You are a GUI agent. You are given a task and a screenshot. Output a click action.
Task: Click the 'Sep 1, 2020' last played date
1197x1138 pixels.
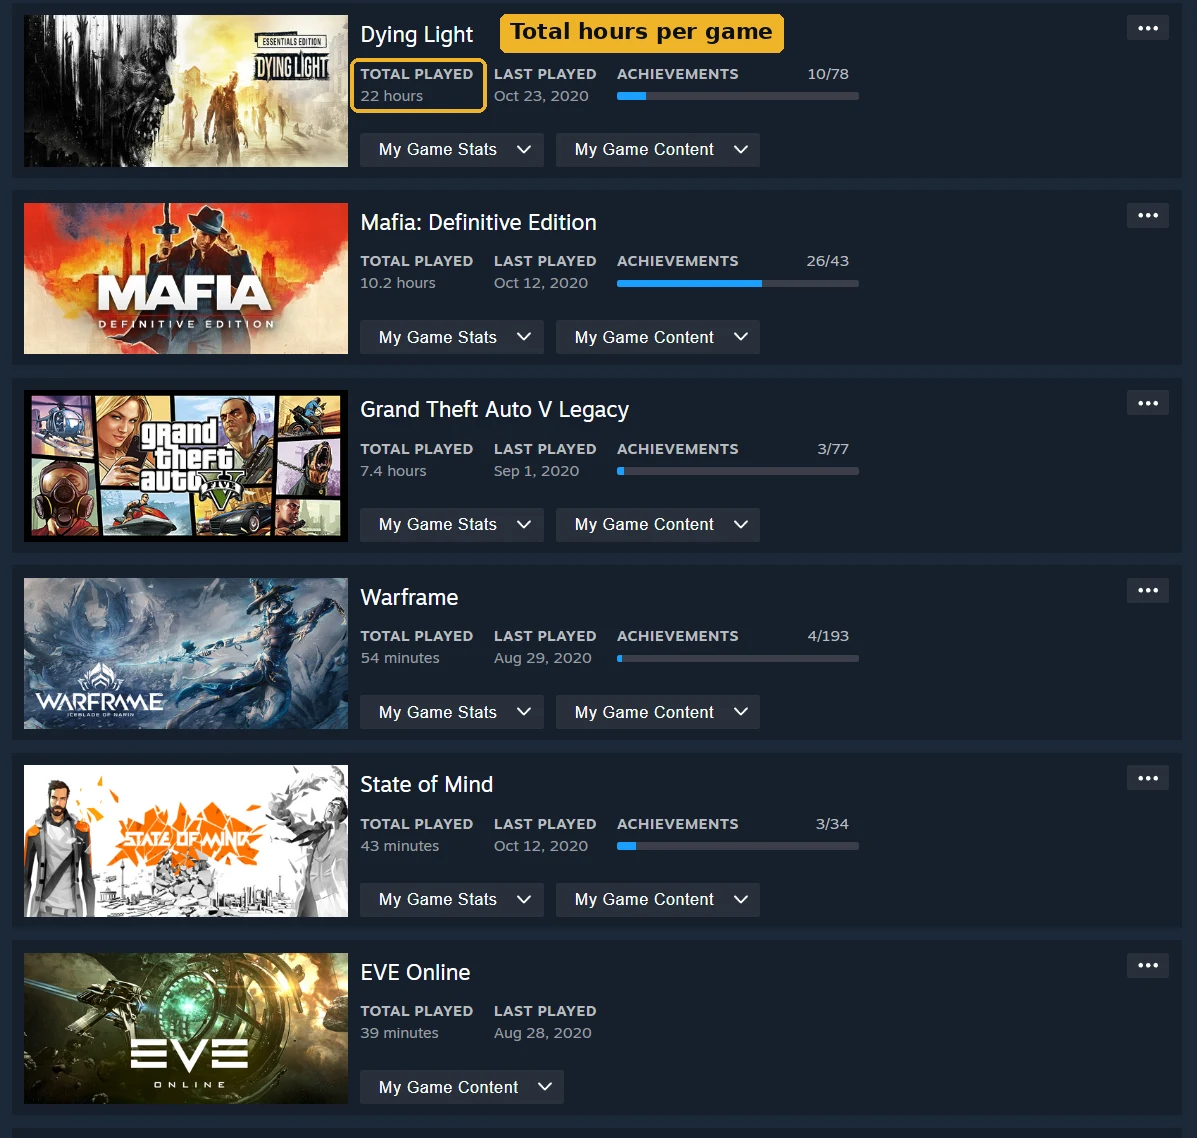click(x=537, y=471)
